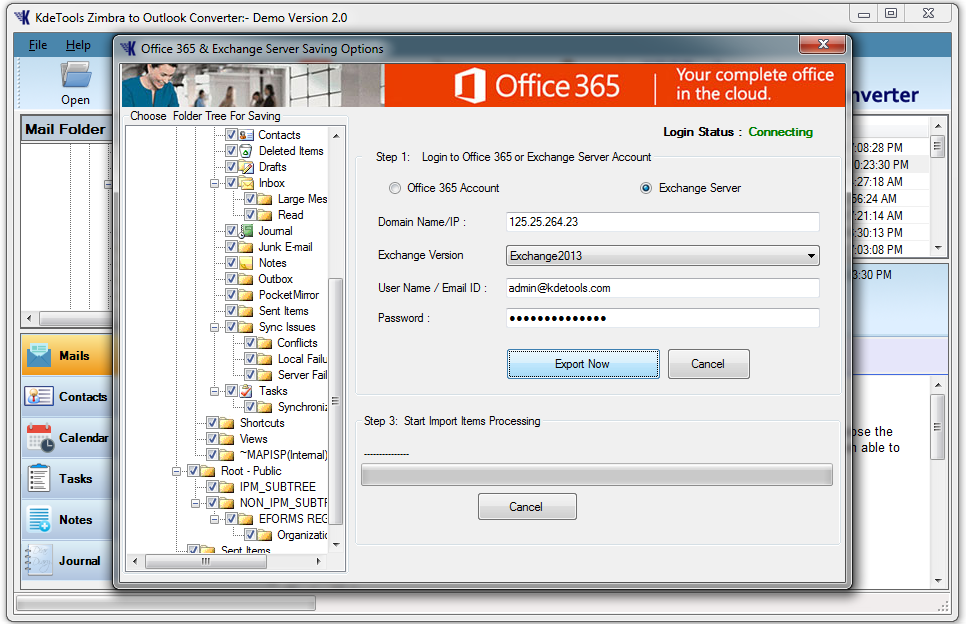The width and height of the screenshot is (966, 624).
Task: Select the Deleted Items folder icon
Action: (x=247, y=151)
